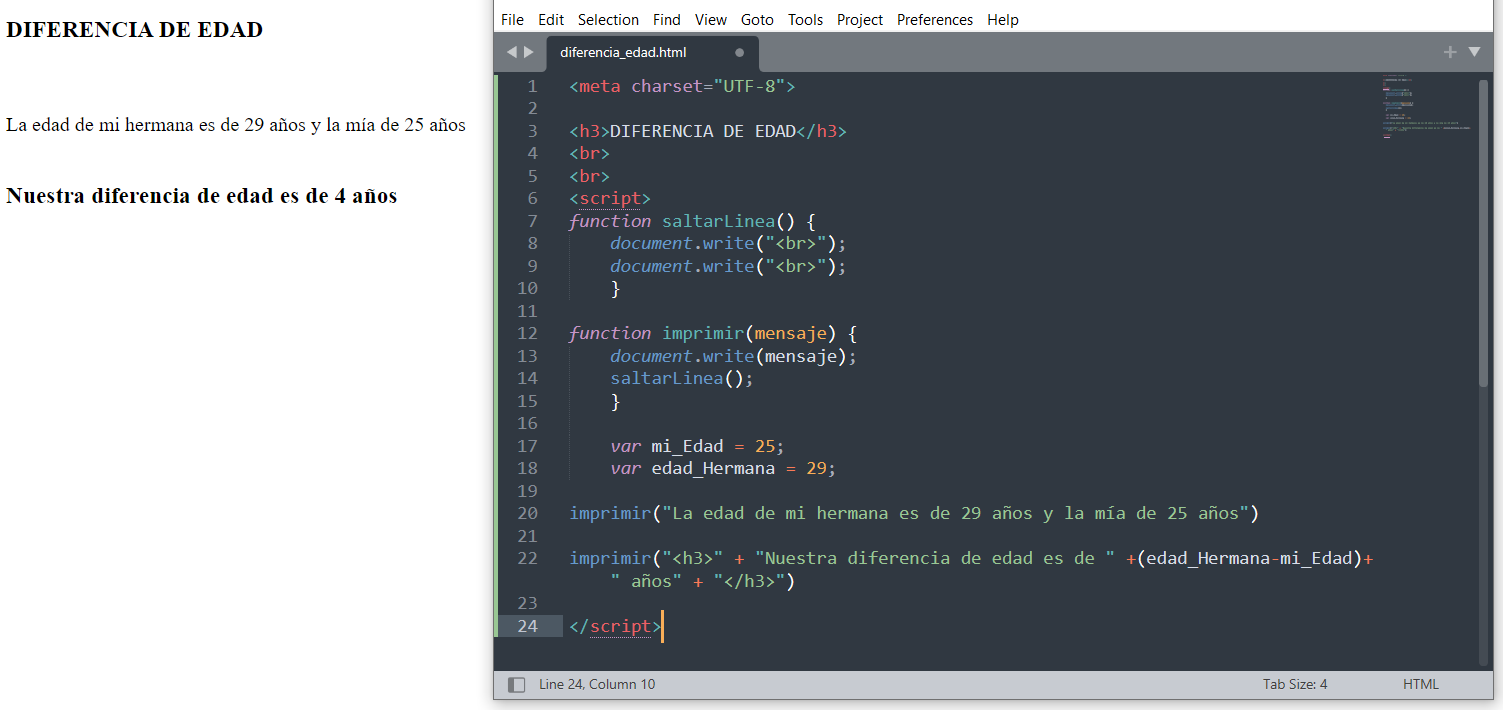
Task: Click line number 20 in gutter
Action: [527, 513]
